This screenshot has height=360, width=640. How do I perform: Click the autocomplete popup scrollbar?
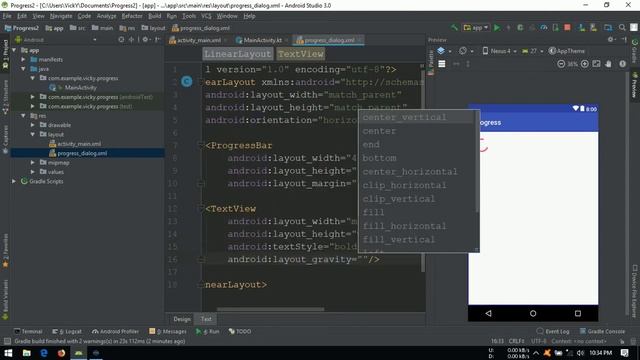(477, 162)
